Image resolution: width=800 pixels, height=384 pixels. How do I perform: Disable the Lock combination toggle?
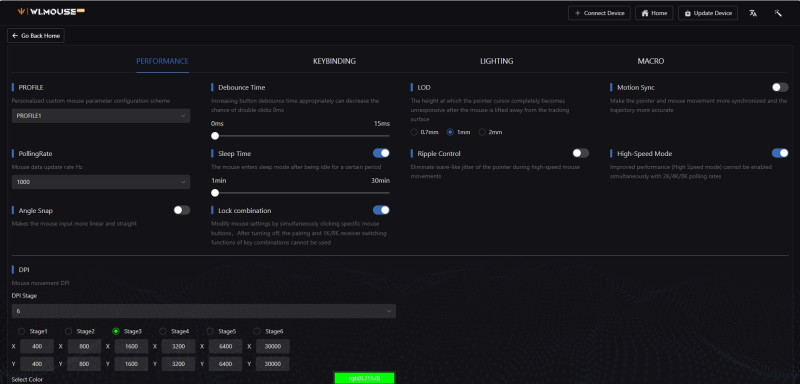coord(381,210)
